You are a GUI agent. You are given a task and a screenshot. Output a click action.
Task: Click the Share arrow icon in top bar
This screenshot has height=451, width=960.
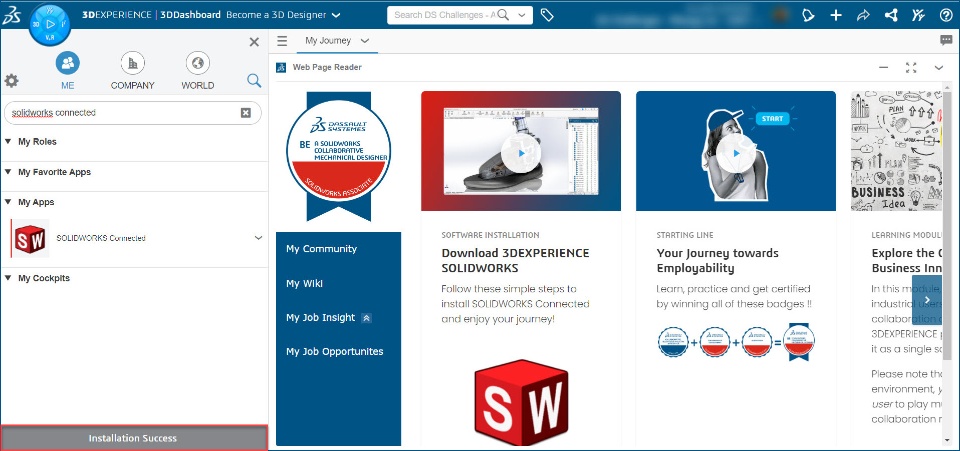coord(863,15)
